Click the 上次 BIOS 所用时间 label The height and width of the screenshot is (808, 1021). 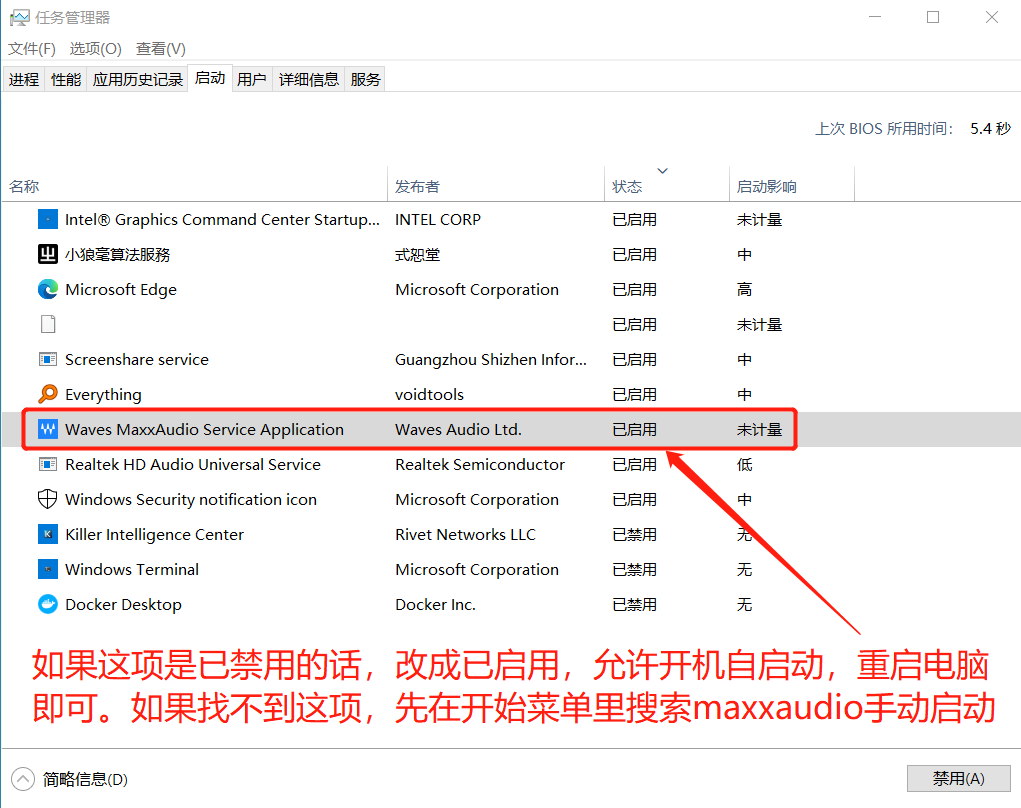coord(884,128)
